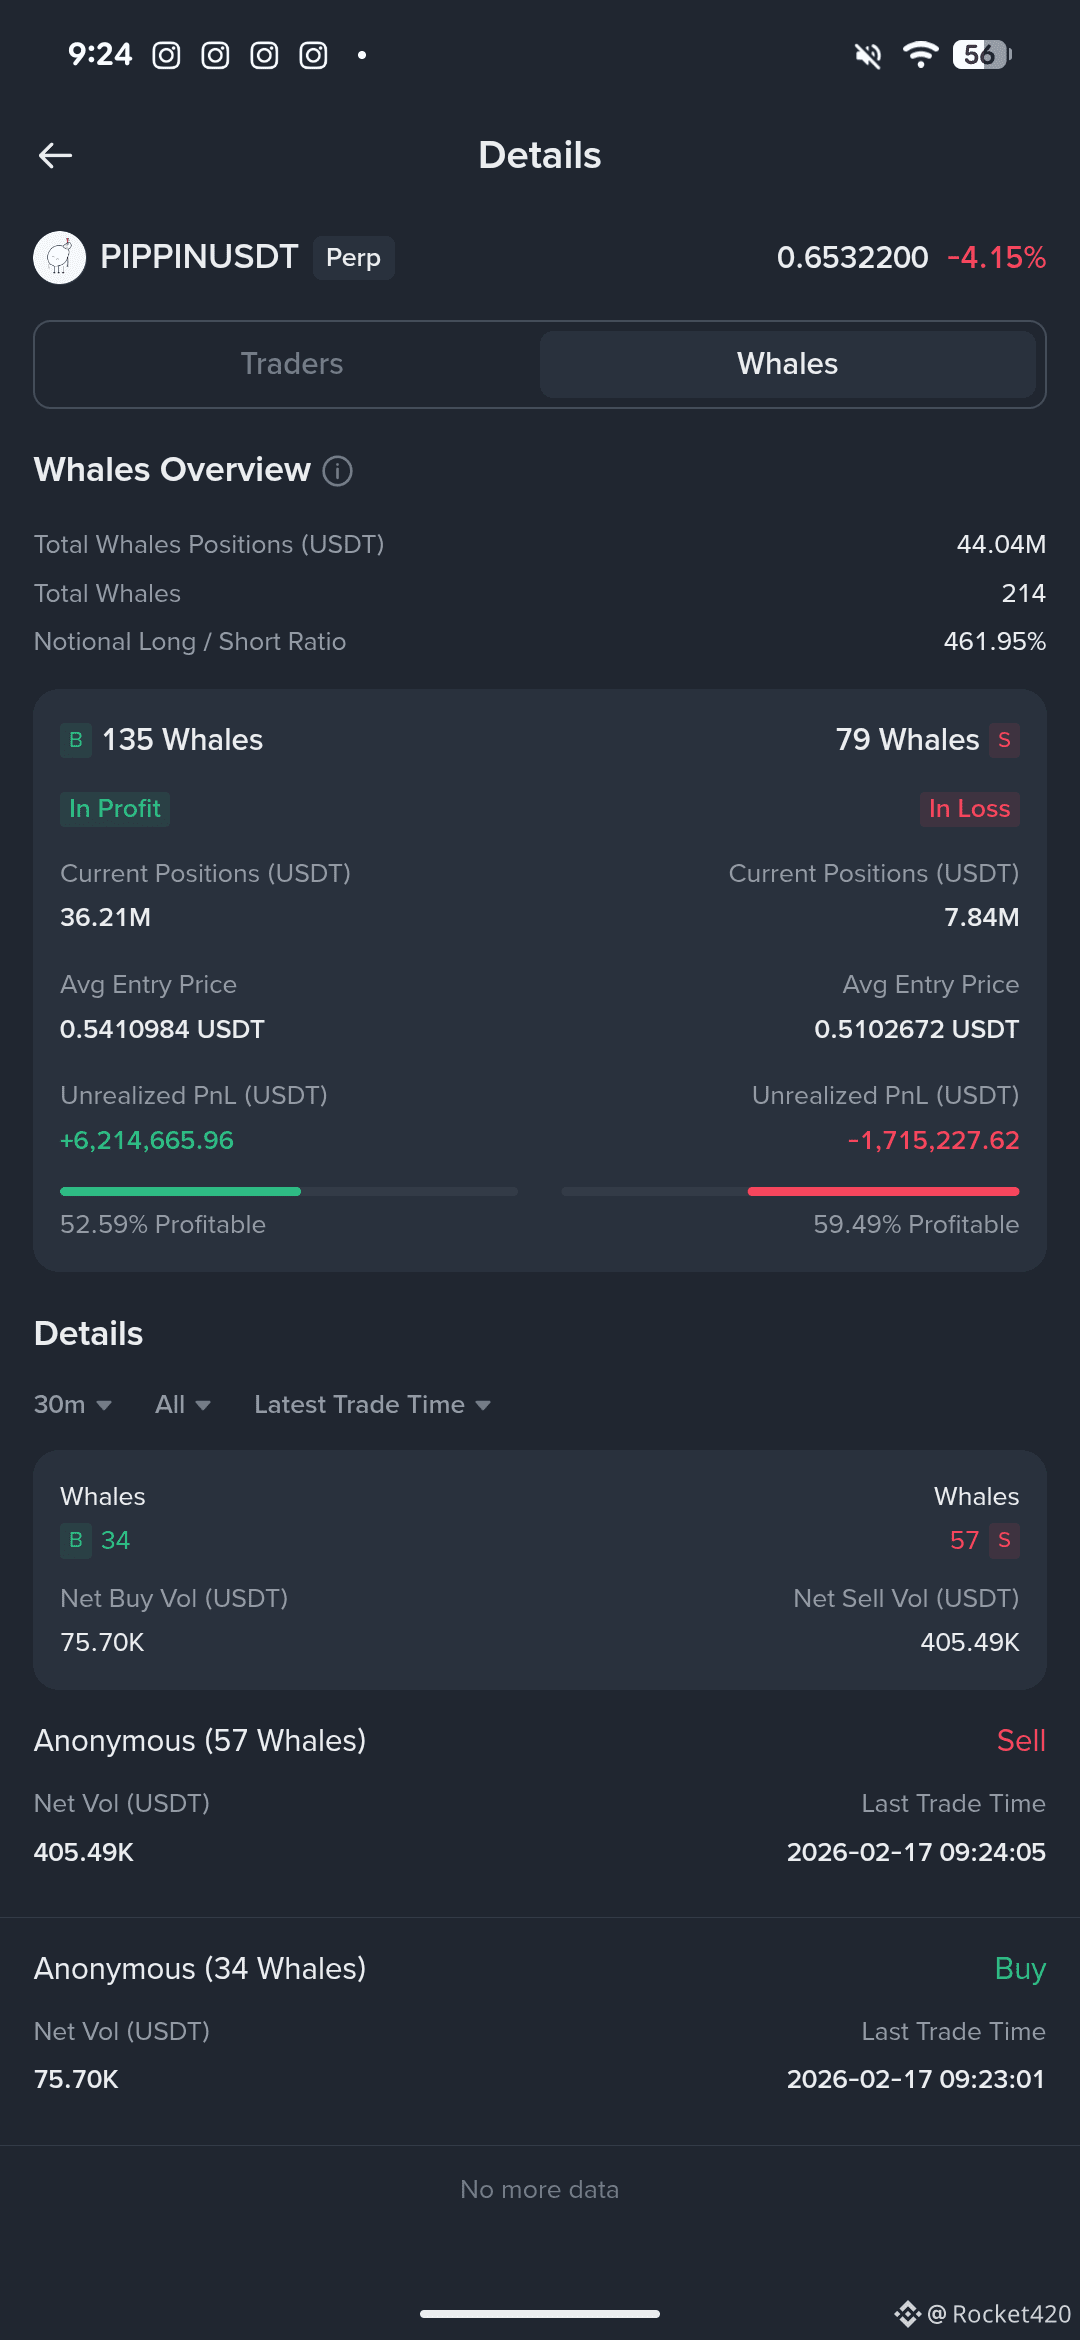Viewport: 1080px width, 2340px height.
Task: Tap the In Profit tag
Action: pyautogui.click(x=115, y=809)
